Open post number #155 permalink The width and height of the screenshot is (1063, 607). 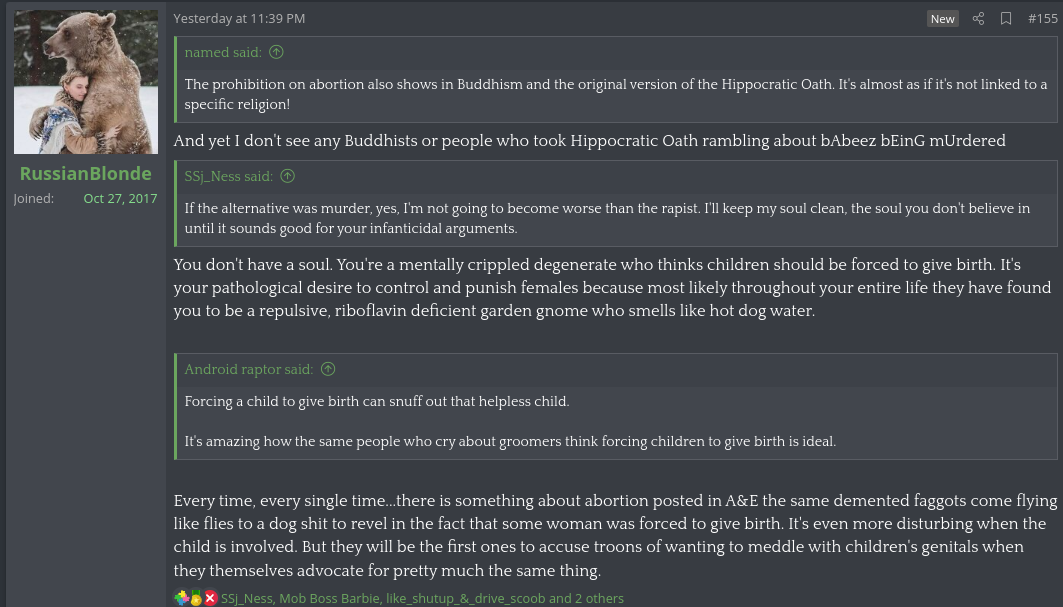[1042, 19]
